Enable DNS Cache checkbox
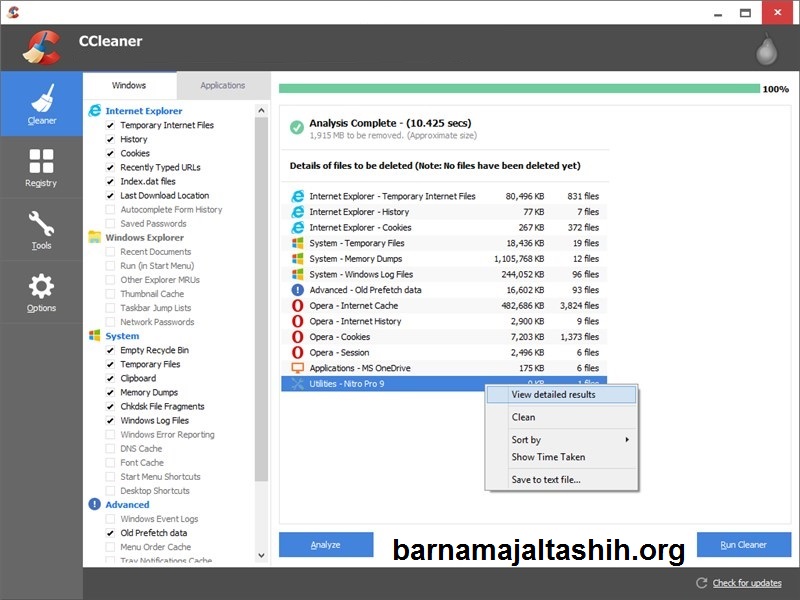Screen dimensions: 800x600 pos(110,448)
